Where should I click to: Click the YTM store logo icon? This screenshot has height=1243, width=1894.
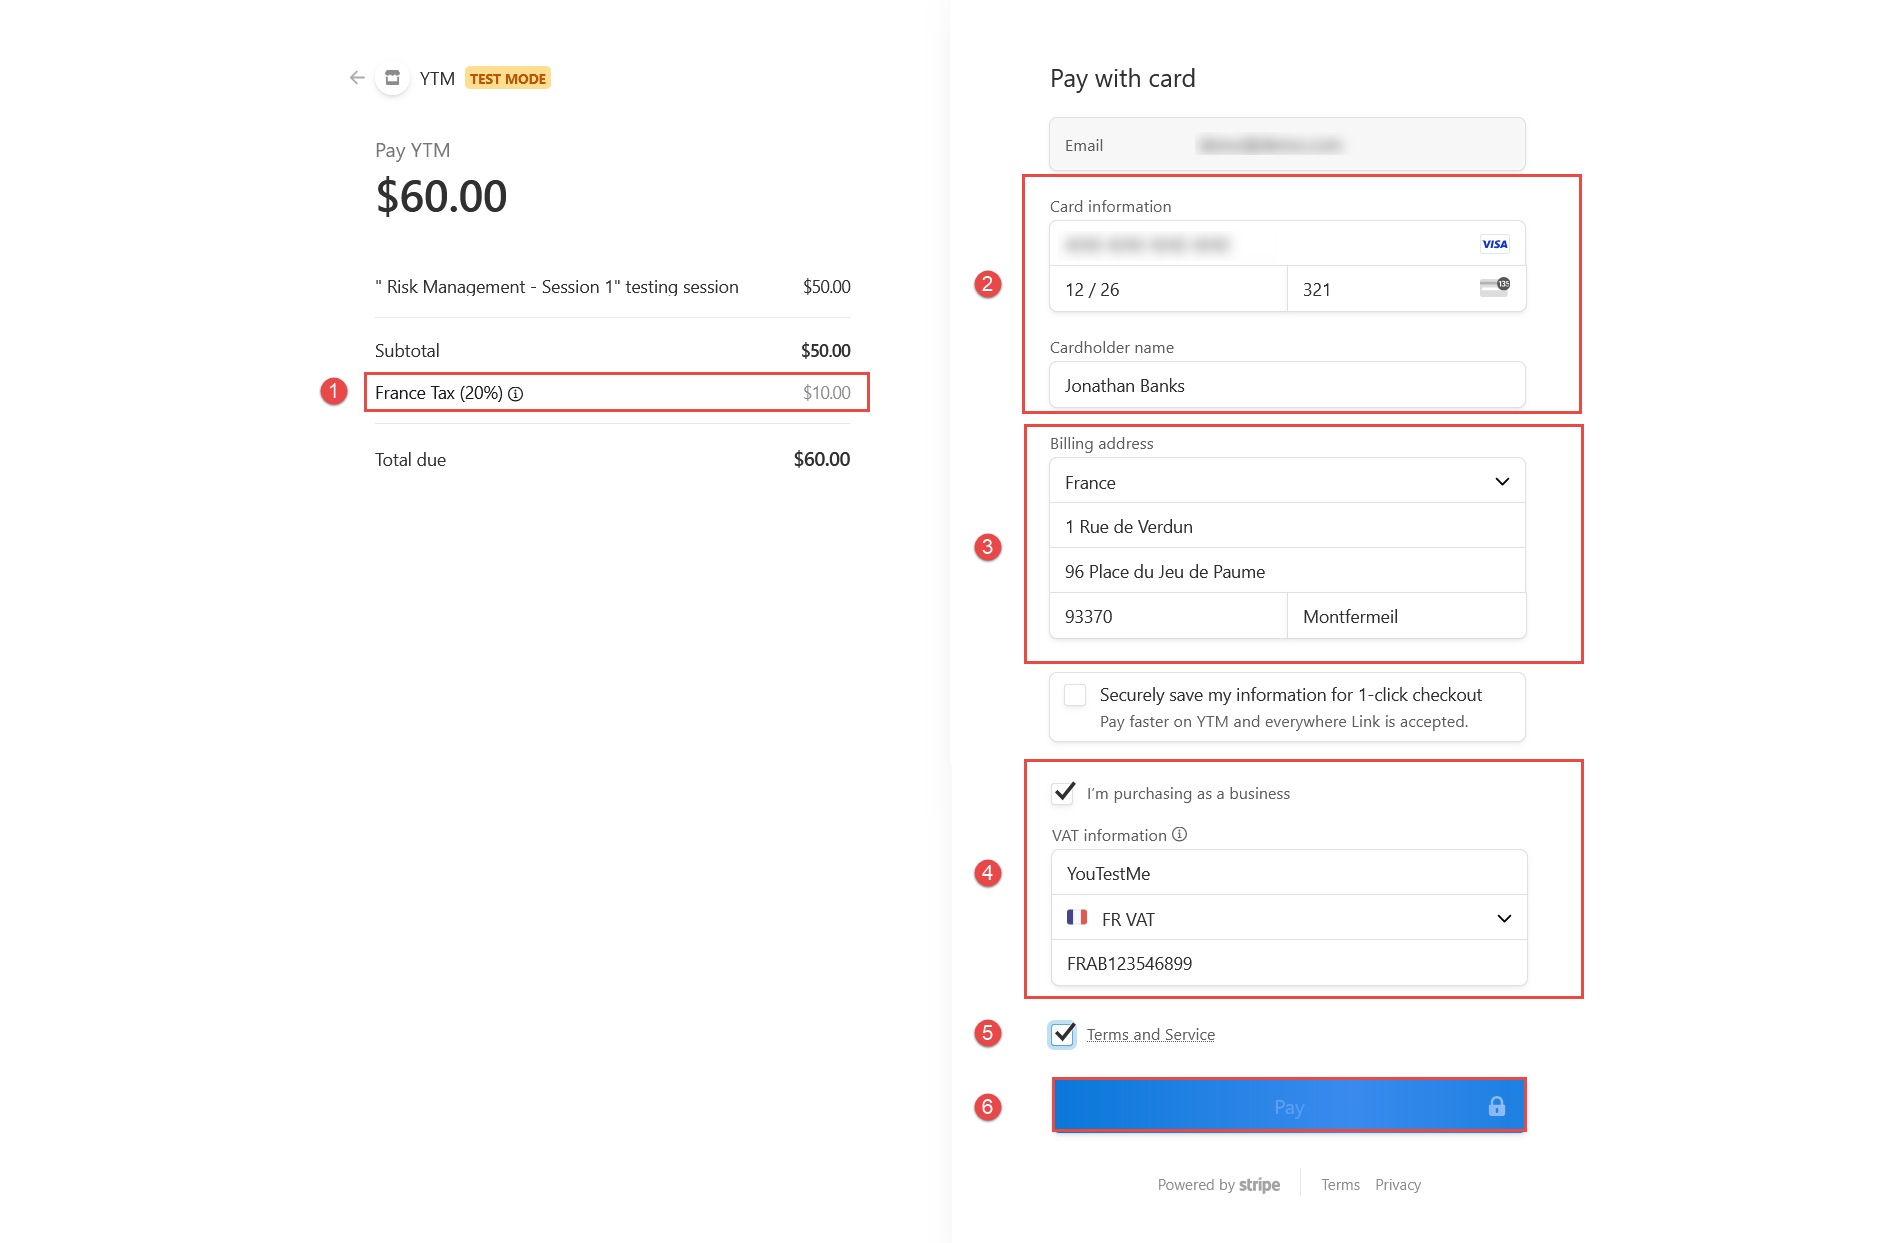393,78
